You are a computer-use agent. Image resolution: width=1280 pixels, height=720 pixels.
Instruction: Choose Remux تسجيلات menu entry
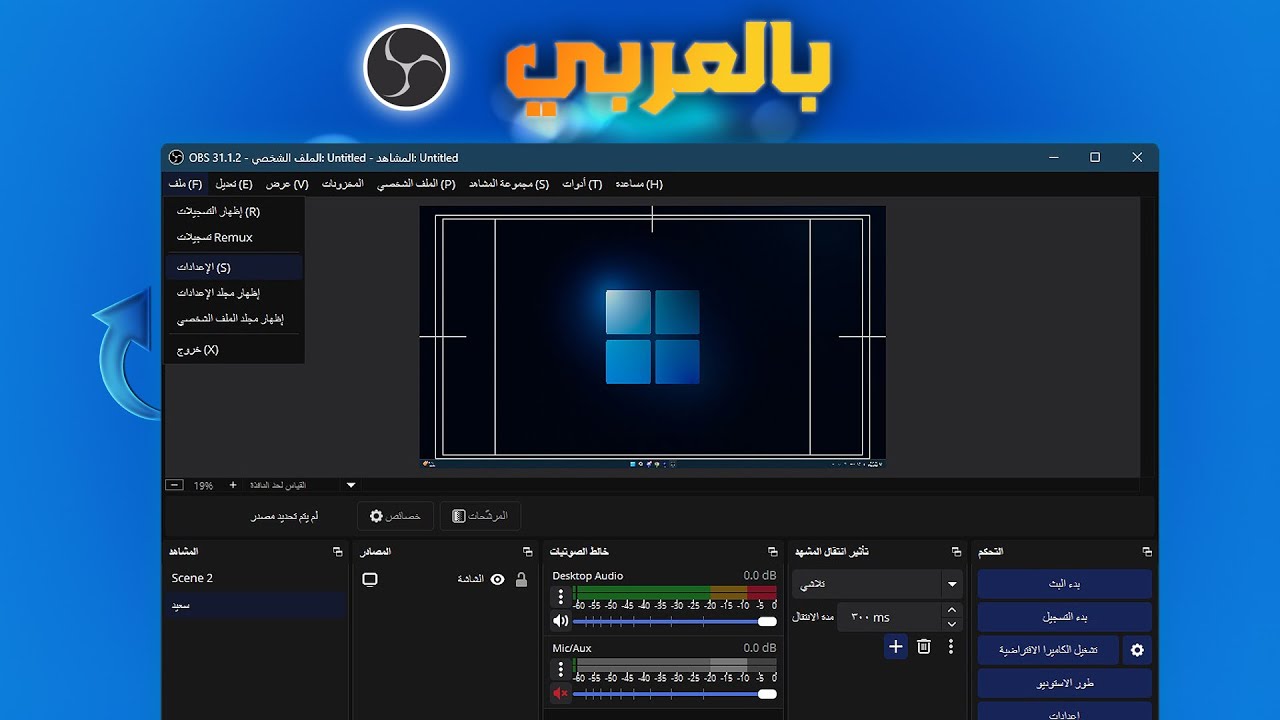(234, 238)
